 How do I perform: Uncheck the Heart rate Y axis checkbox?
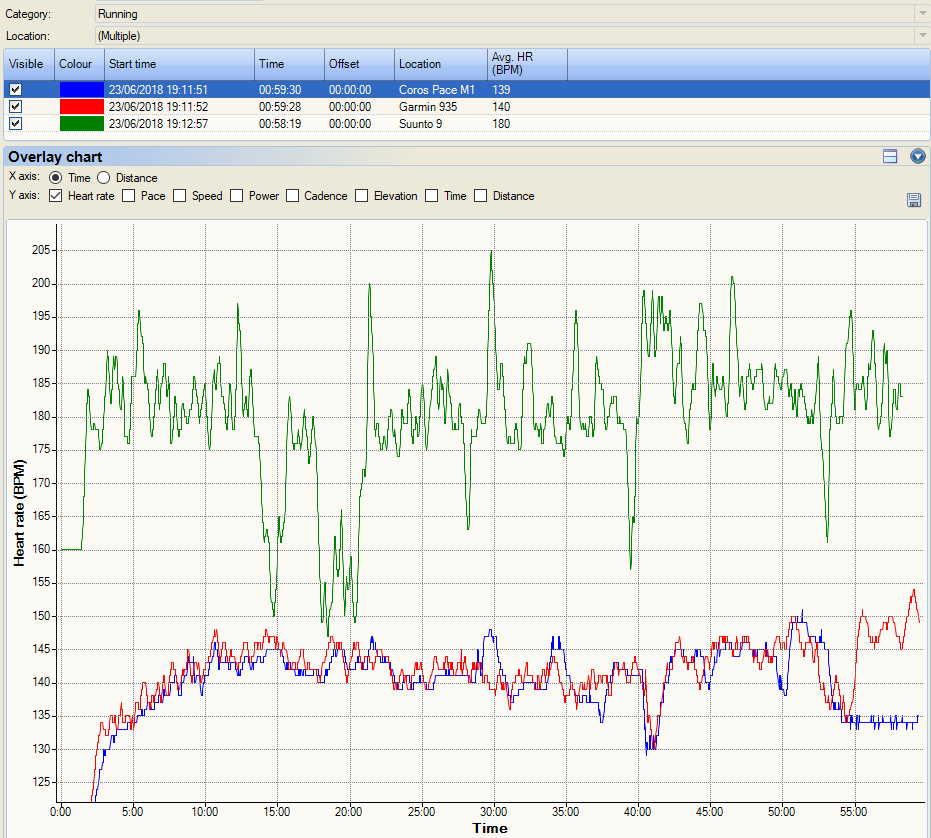(x=56, y=196)
